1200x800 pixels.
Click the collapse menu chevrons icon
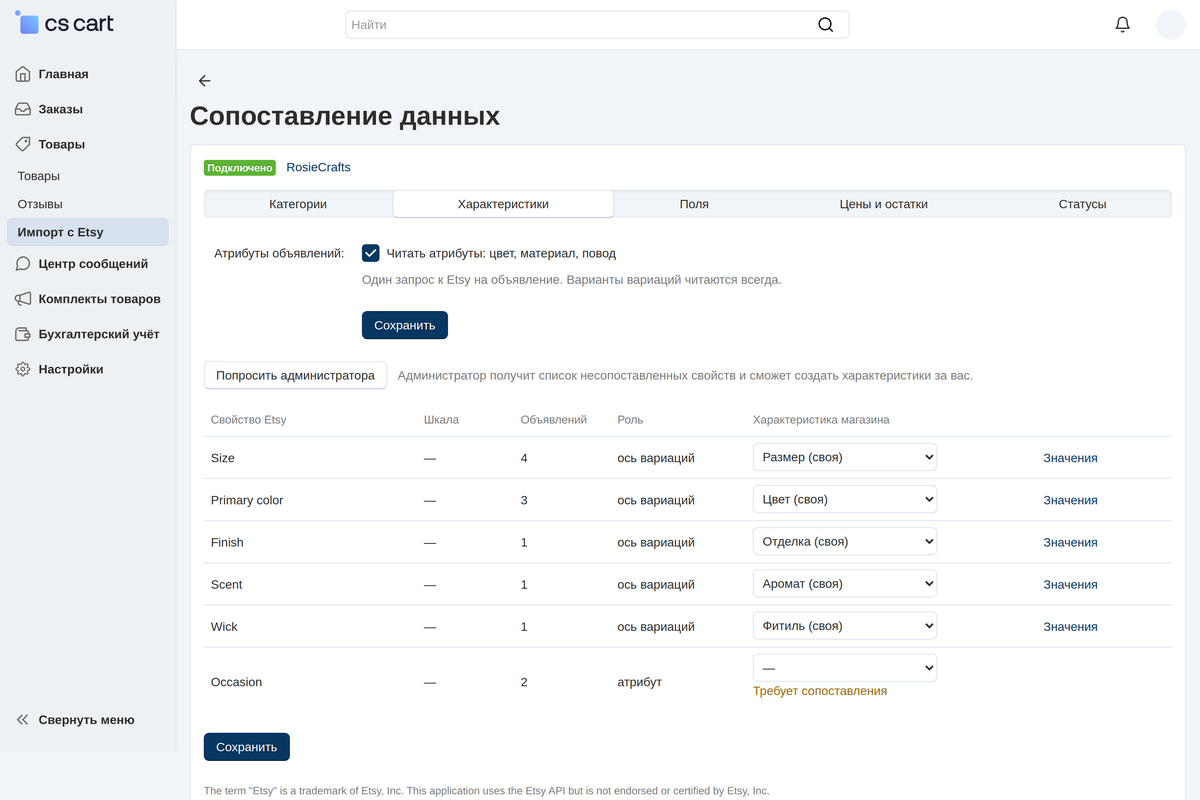click(x=23, y=720)
